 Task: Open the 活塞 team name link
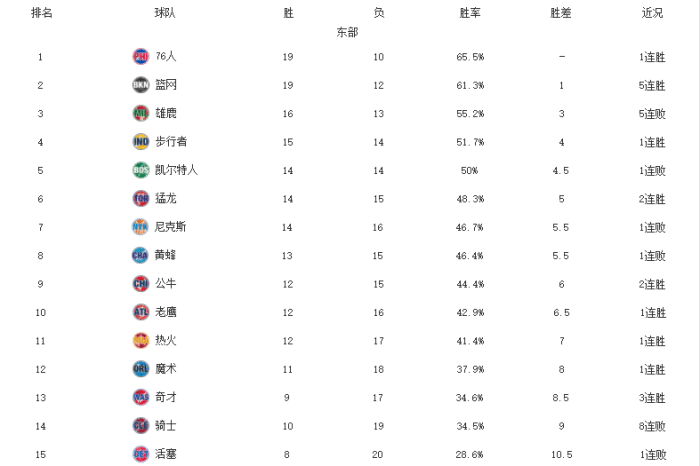point(166,454)
